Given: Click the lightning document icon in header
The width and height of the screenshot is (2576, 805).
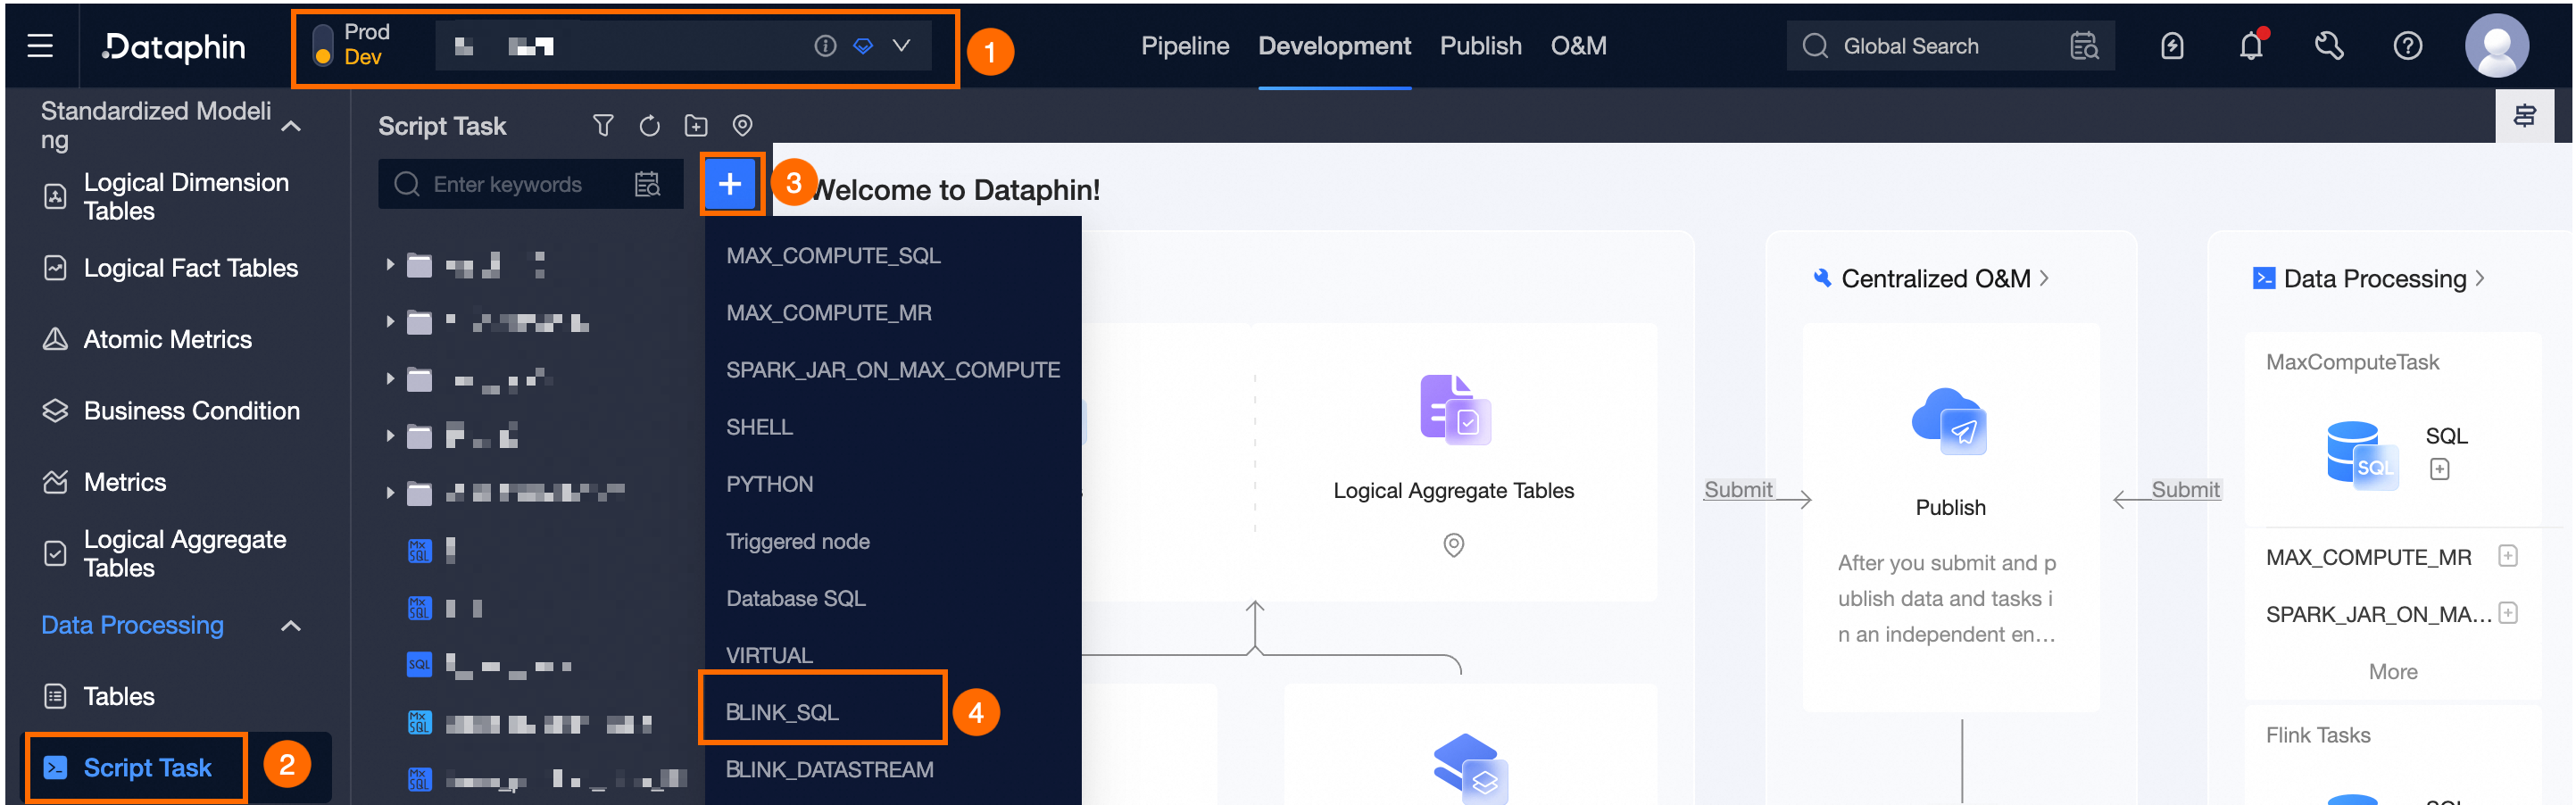Looking at the screenshot, I should click(2172, 46).
